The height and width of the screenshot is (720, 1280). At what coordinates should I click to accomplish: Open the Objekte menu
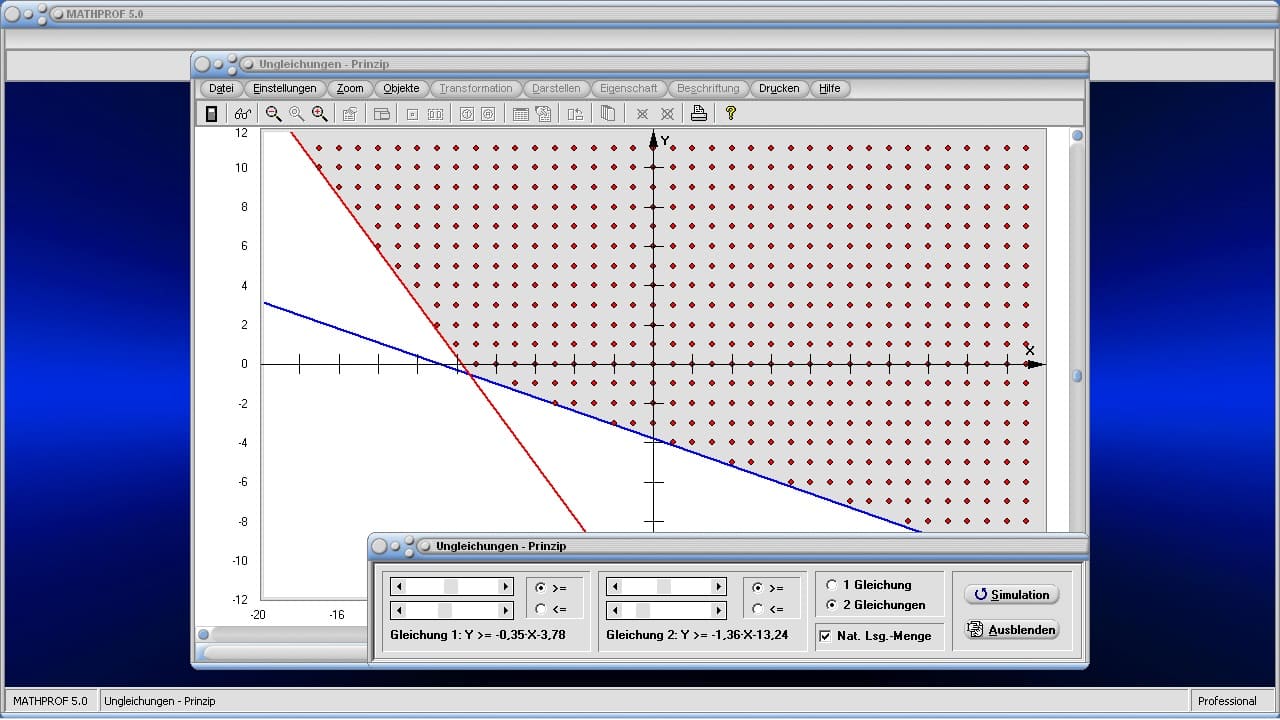402,88
